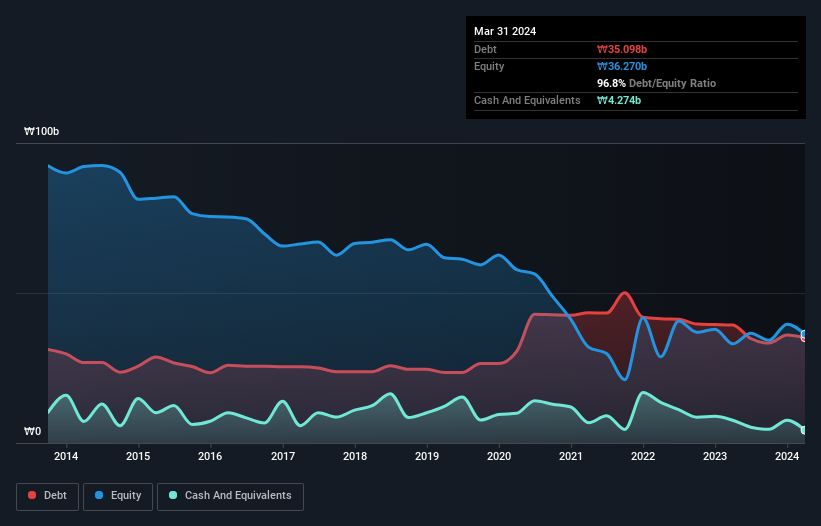The width and height of the screenshot is (821, 526).
Task: Click the 2014 x-axis label
Action: coord(66,456)
